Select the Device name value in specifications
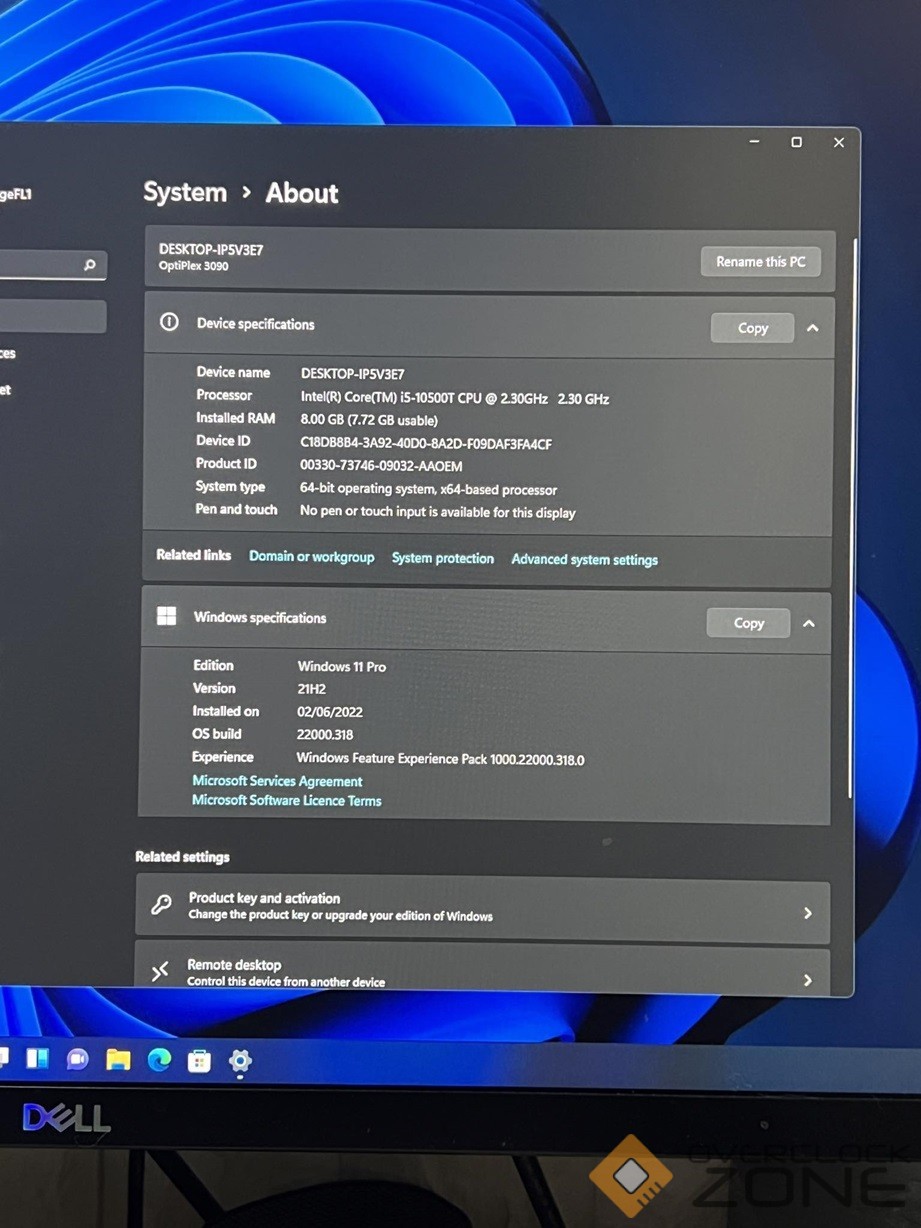 click(x=352, y=374)
